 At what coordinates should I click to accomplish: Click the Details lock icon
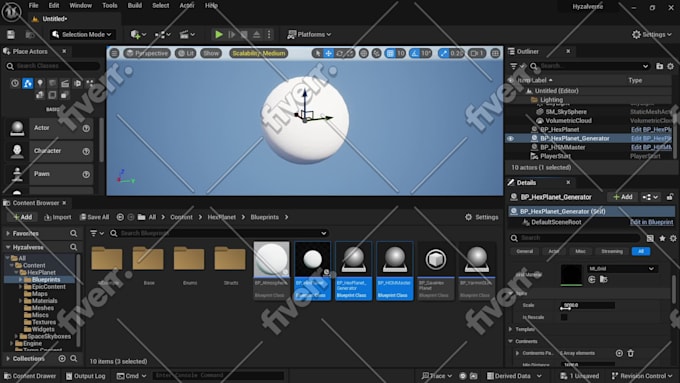pyautogui.click(x=670, y=197)
